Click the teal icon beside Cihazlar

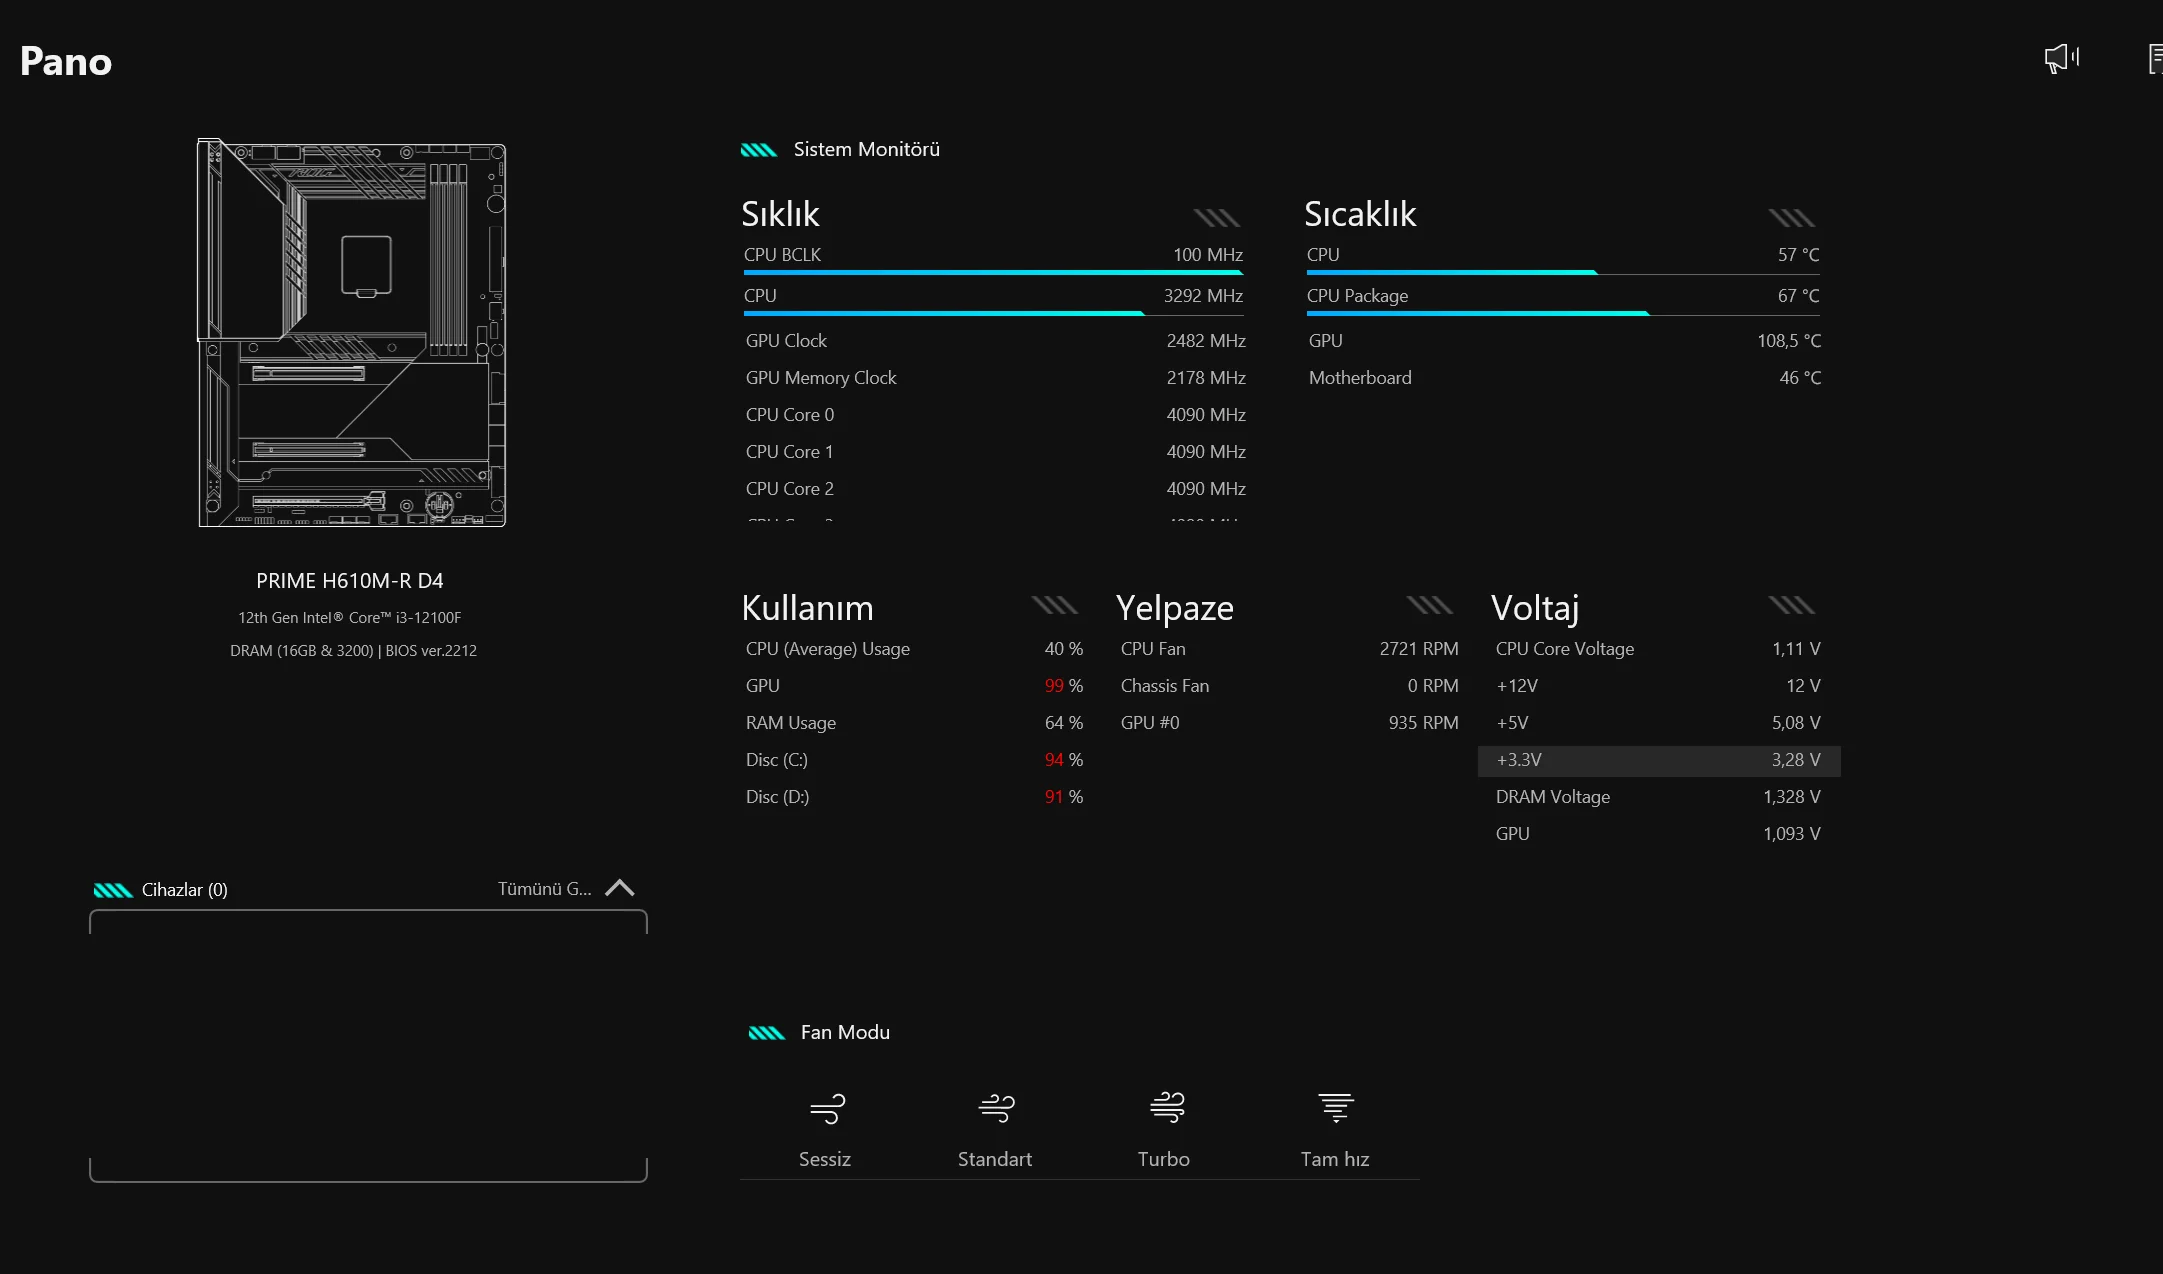(x=113, y=889)
